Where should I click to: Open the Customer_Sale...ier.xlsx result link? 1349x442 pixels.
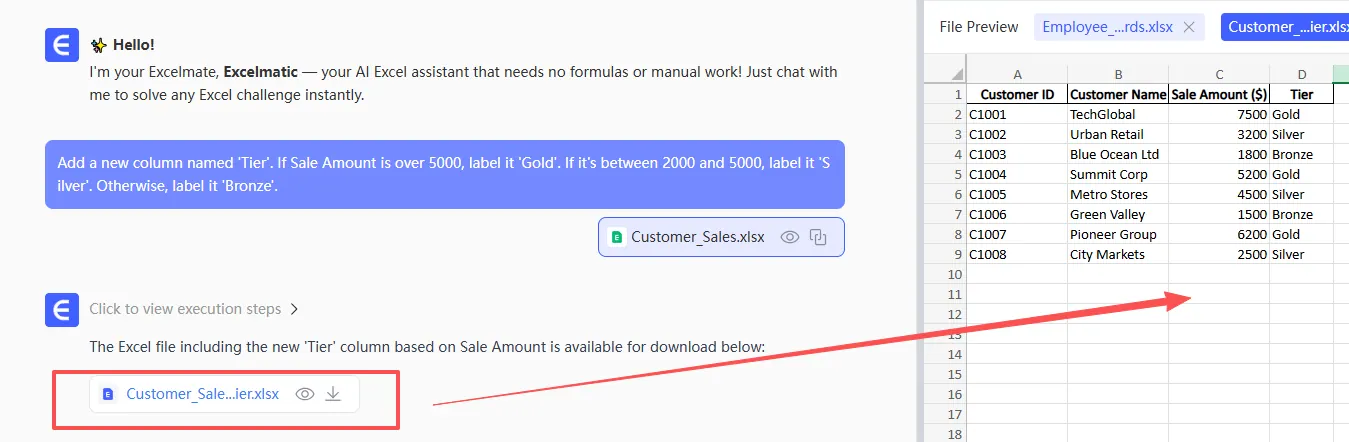pos(203,394)
